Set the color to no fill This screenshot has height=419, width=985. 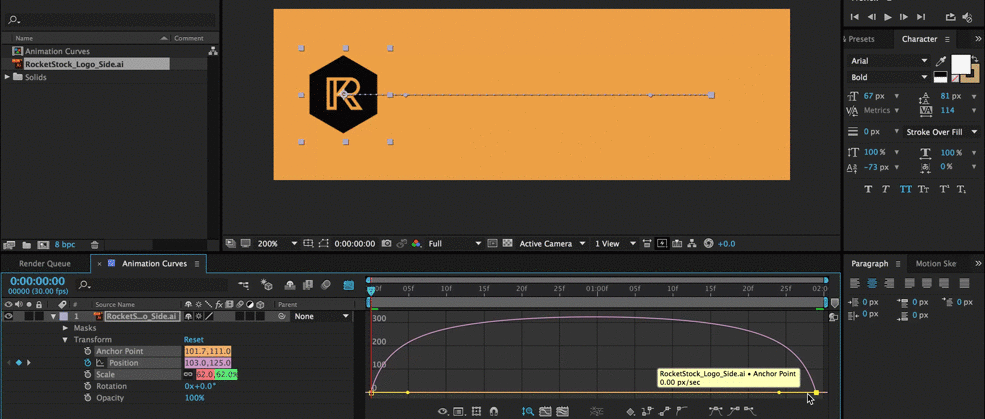point(955,79)
